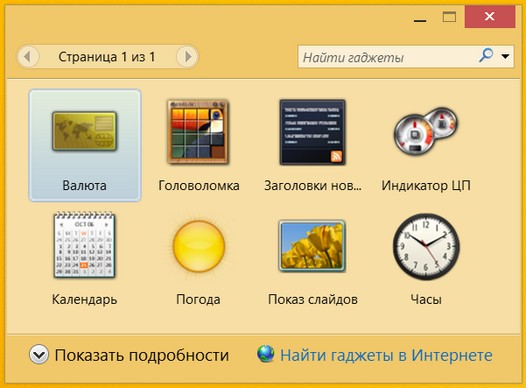Click the Заголовки нов... label text
The image size is (526, 388).
coord(313,185)
